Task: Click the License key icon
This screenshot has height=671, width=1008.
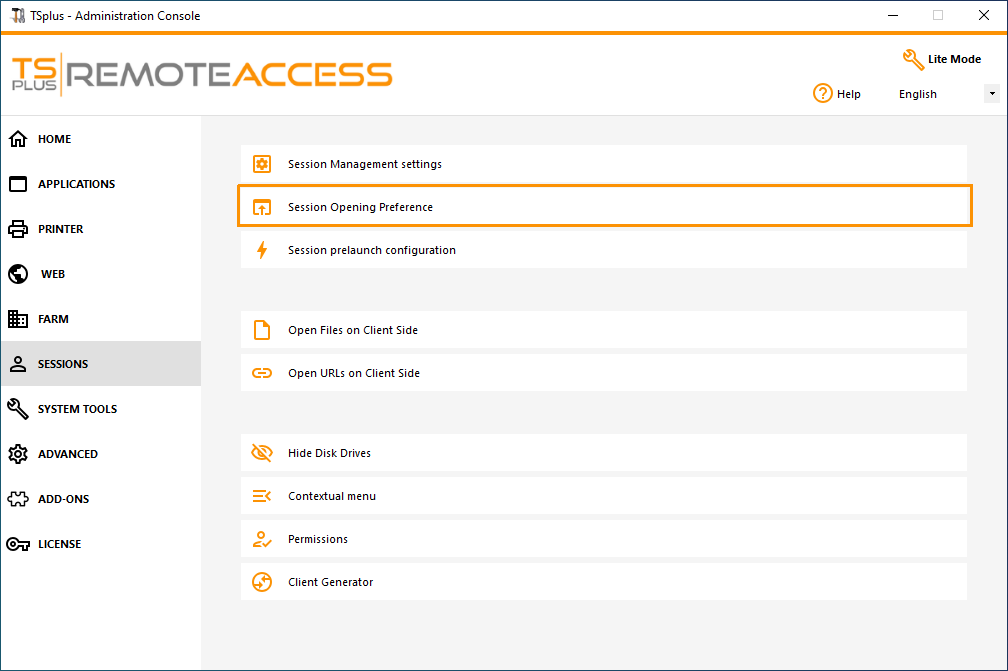Action: [18, 544]
